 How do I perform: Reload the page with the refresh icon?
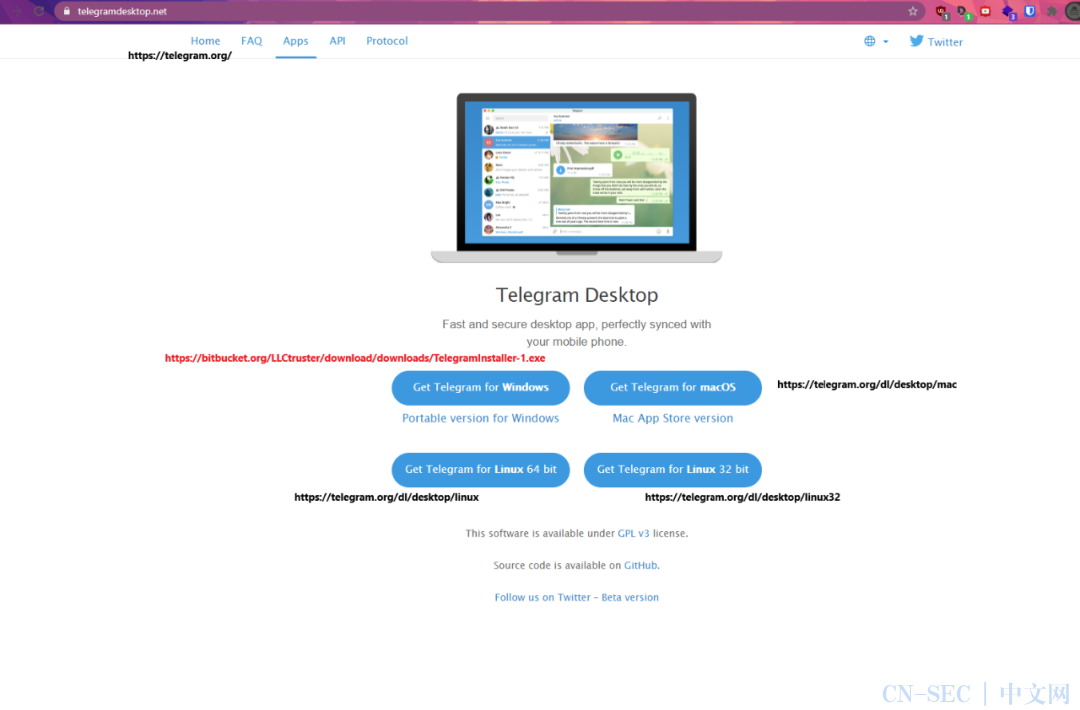(x=39, y=11)
